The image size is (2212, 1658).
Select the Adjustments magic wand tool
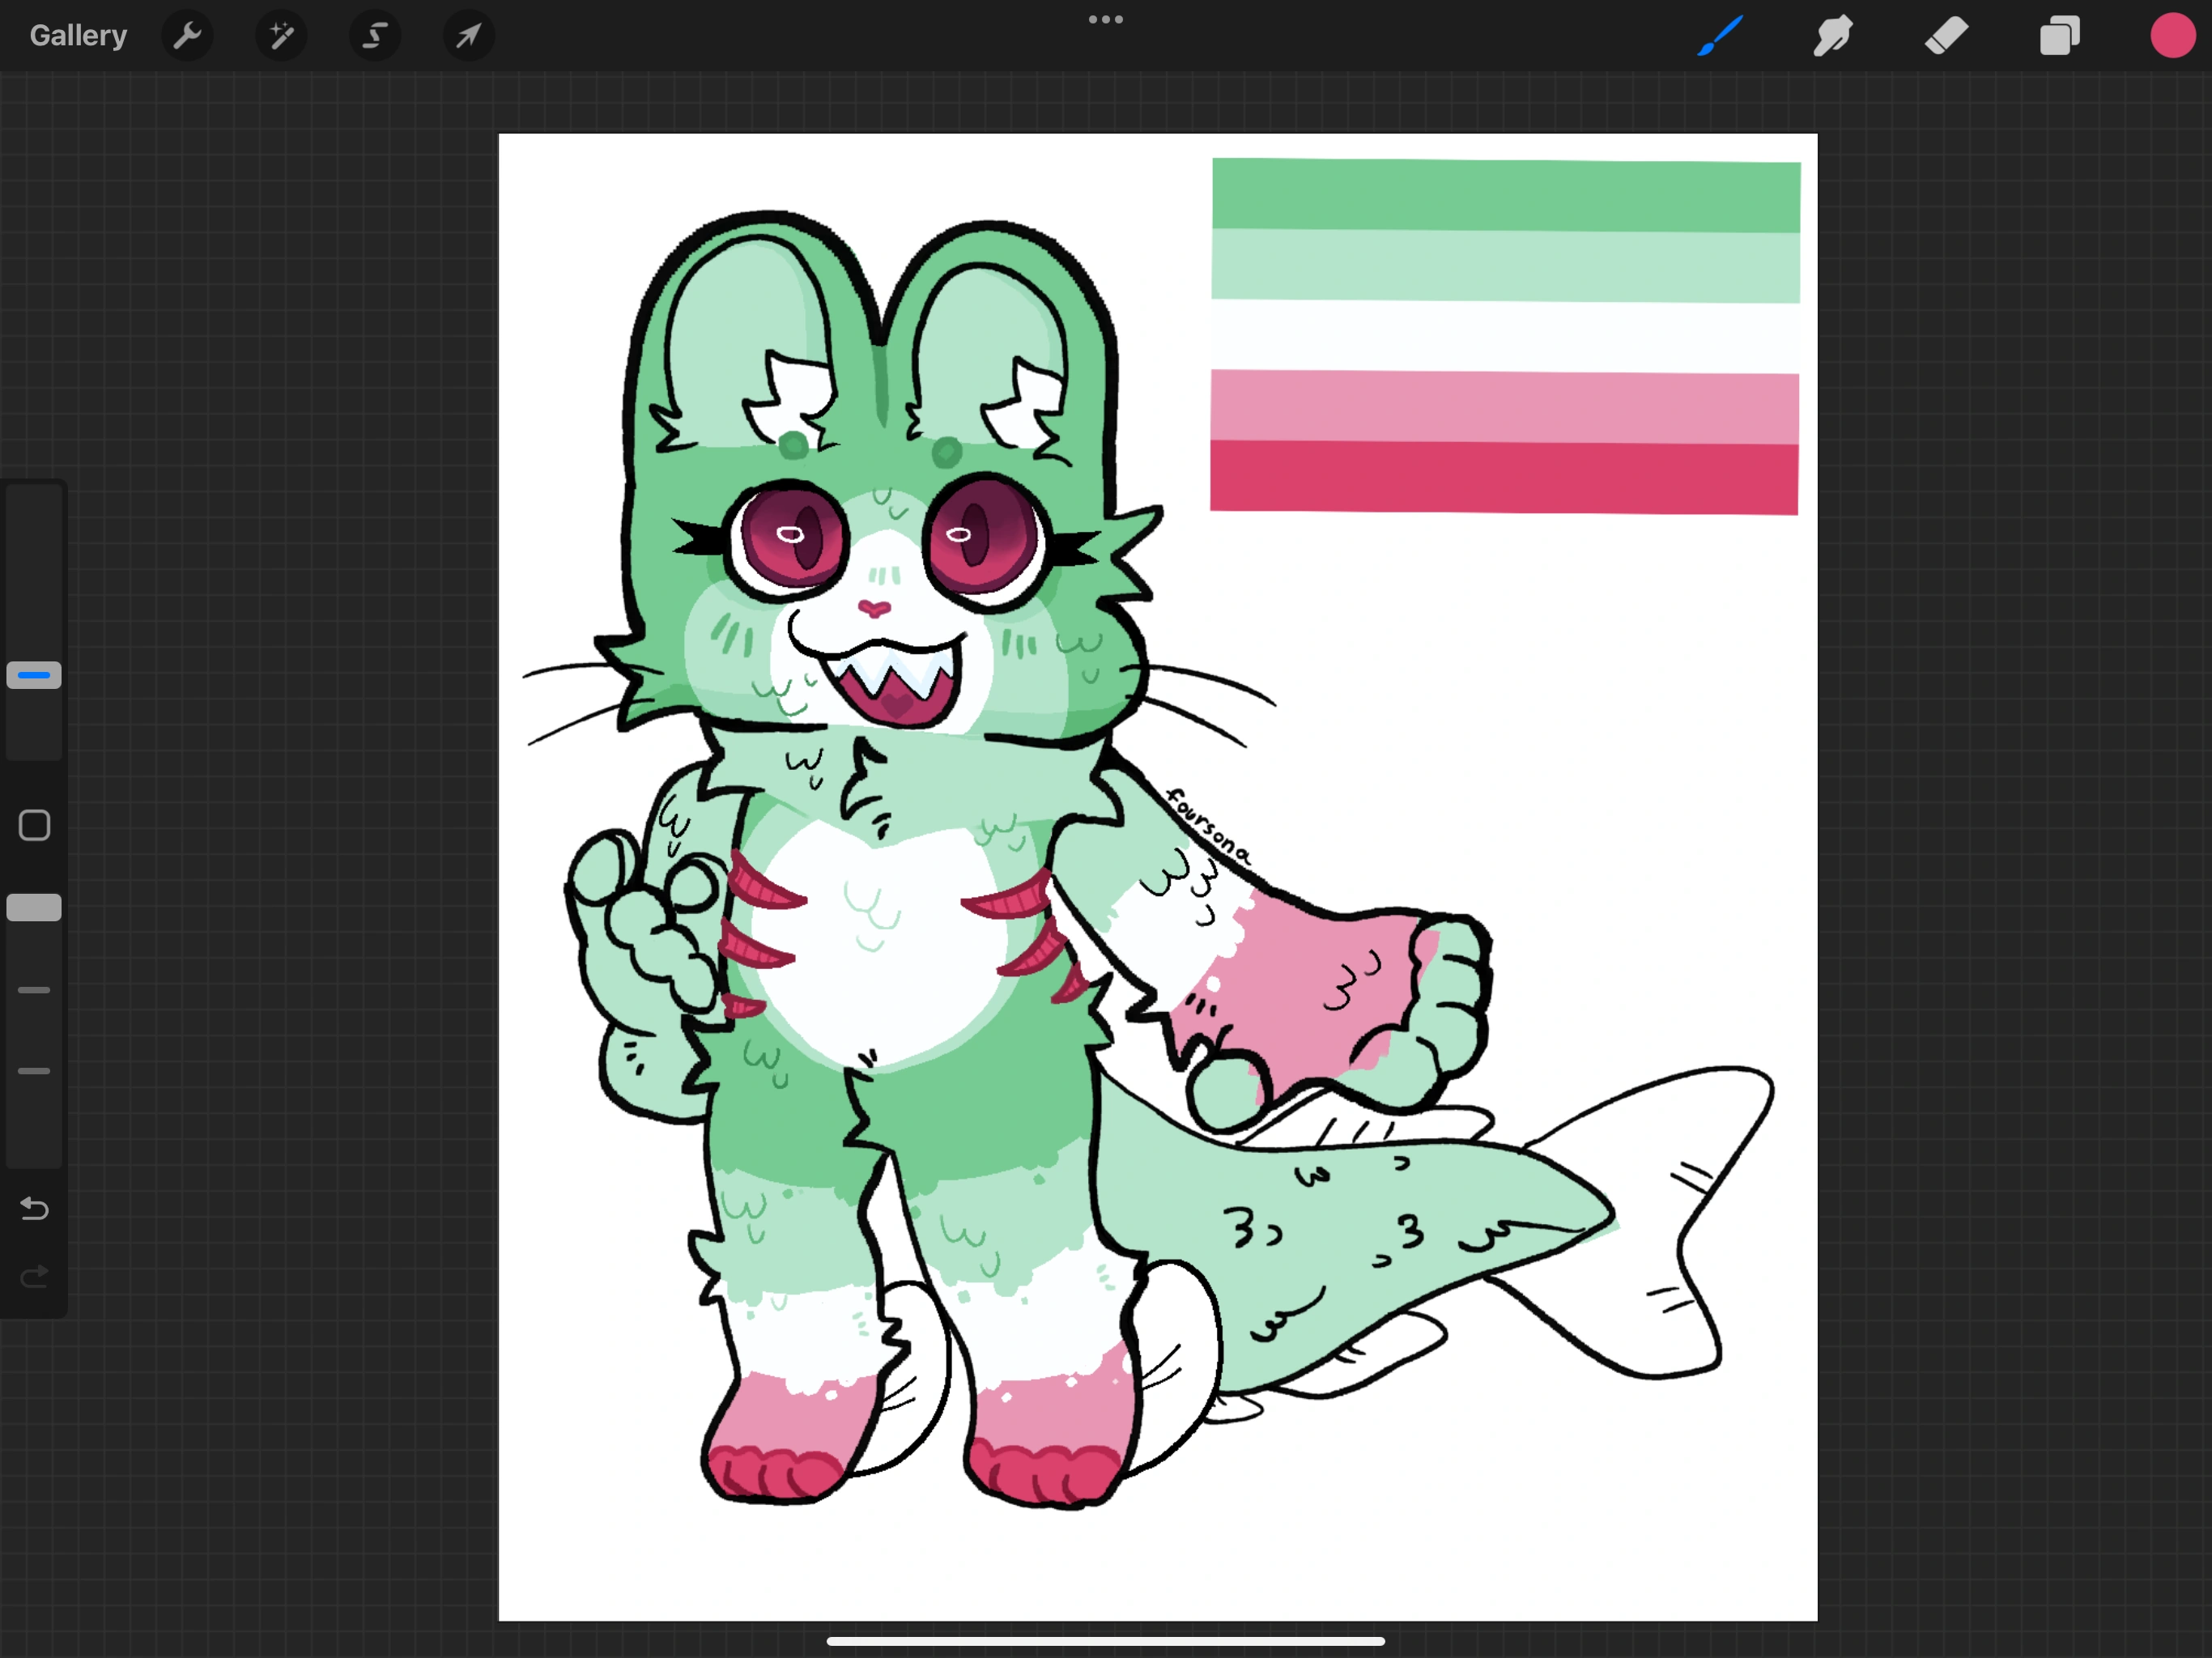click(x=281, y=35)
